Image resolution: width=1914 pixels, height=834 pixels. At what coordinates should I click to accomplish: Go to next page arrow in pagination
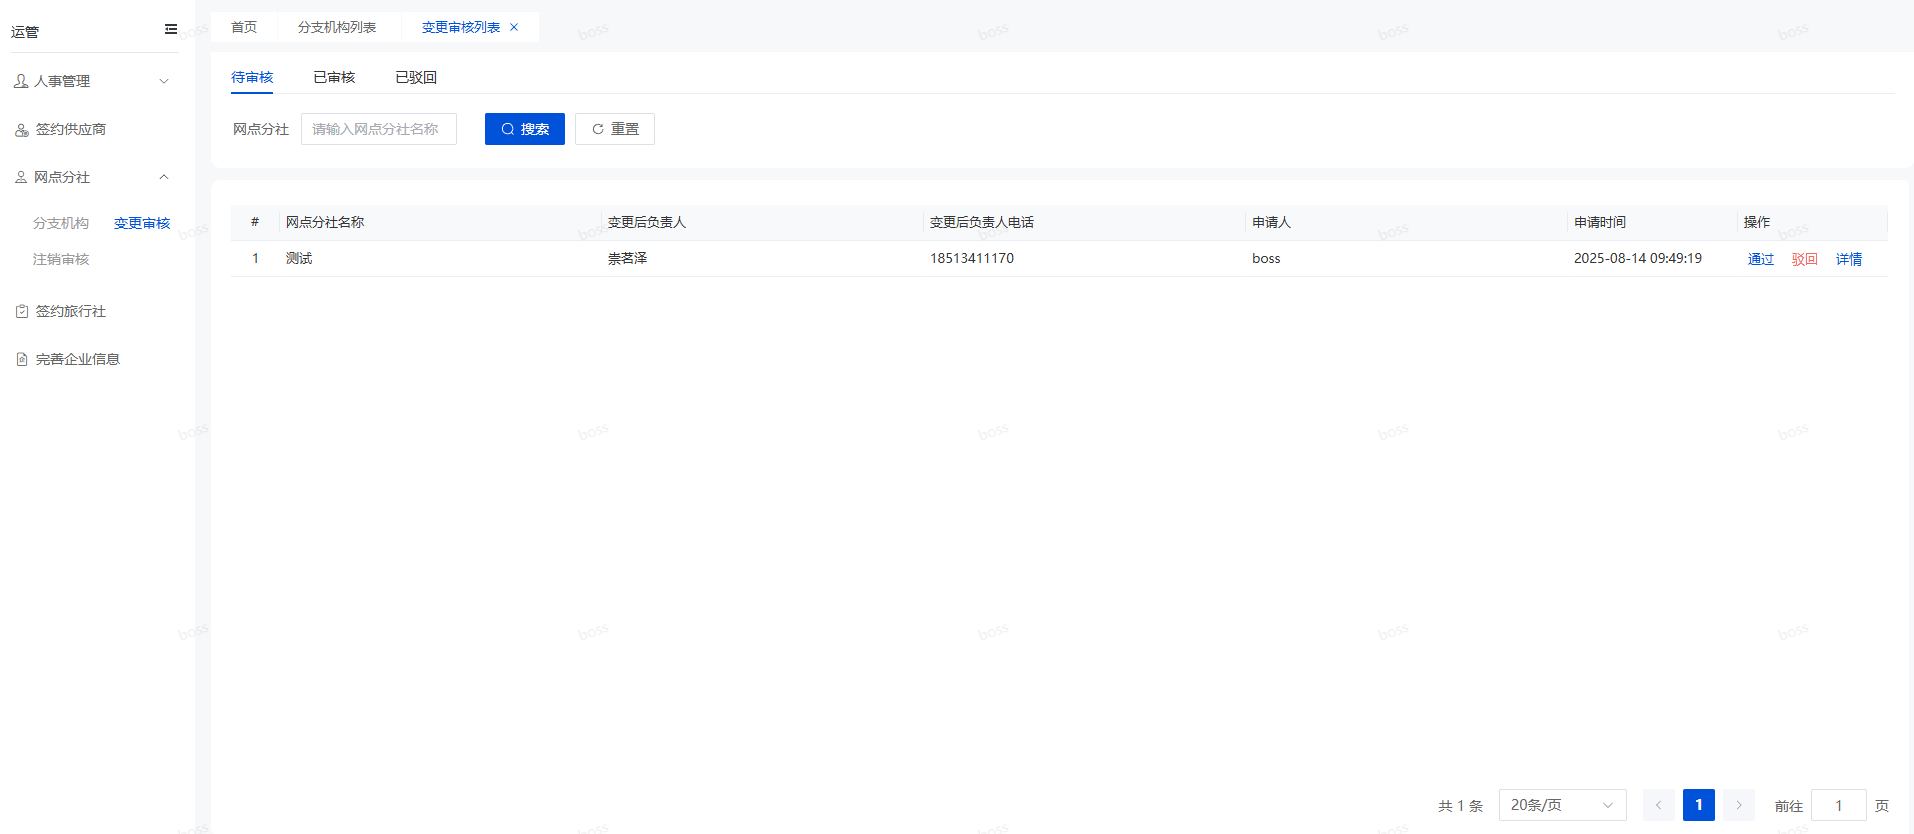pos(1739,805)
